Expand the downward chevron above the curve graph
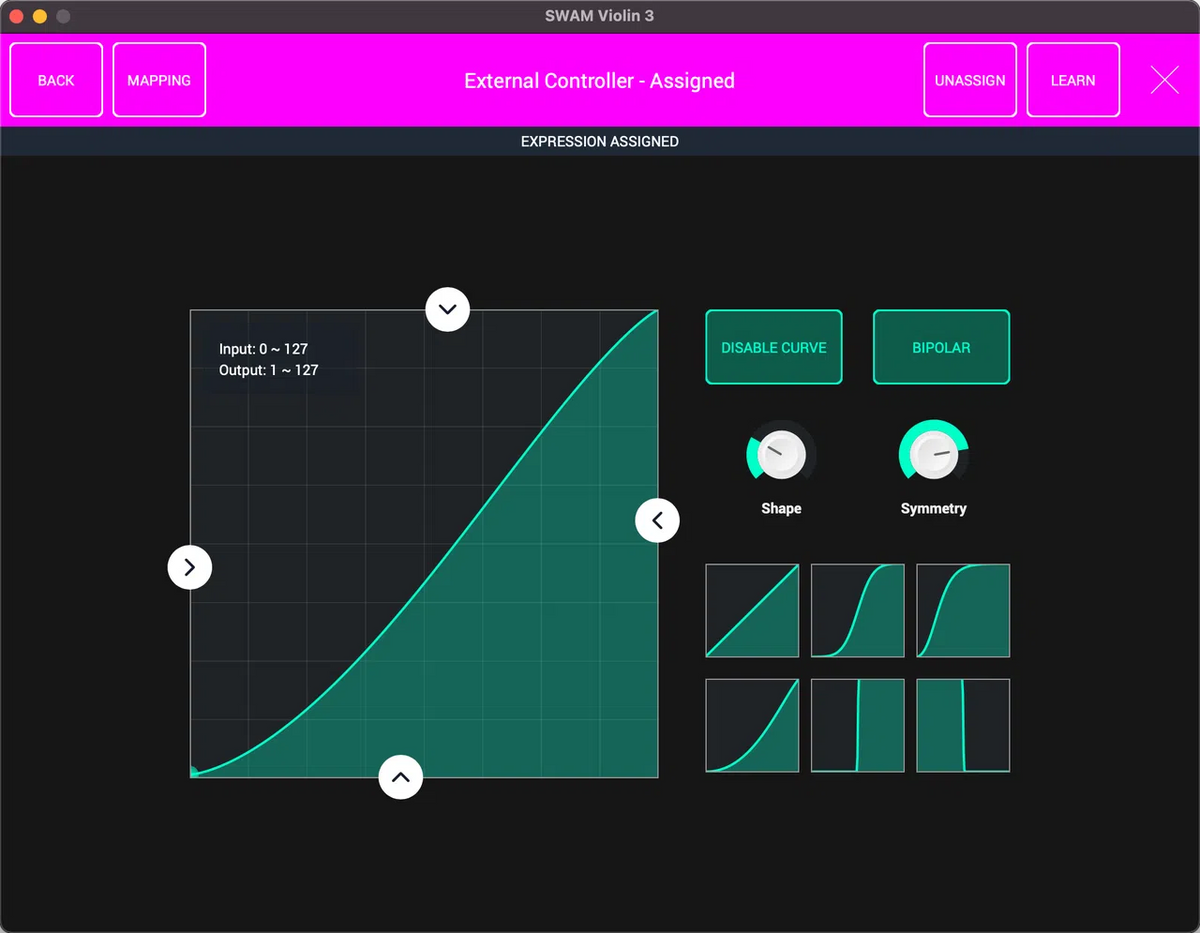The width and height of the screenshot is (1200, 933). [447, 309]
